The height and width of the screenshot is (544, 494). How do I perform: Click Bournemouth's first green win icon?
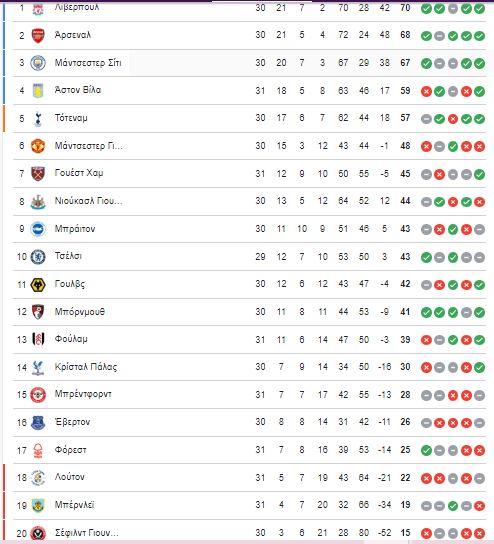pos(426,313)
